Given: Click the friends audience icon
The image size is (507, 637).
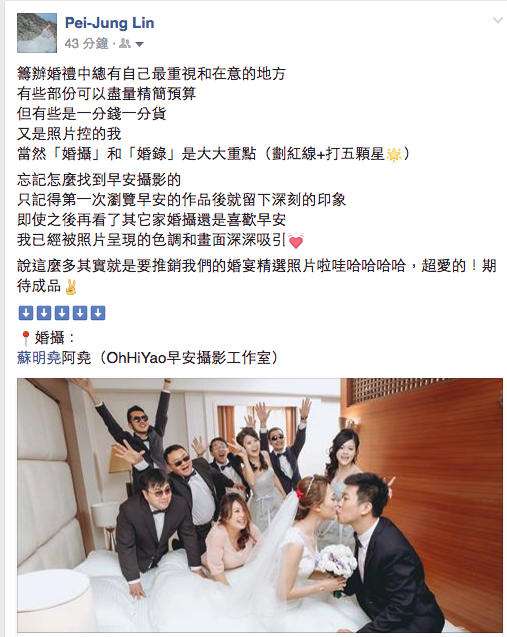Looking at the screenshot, I should pos(125,43).
